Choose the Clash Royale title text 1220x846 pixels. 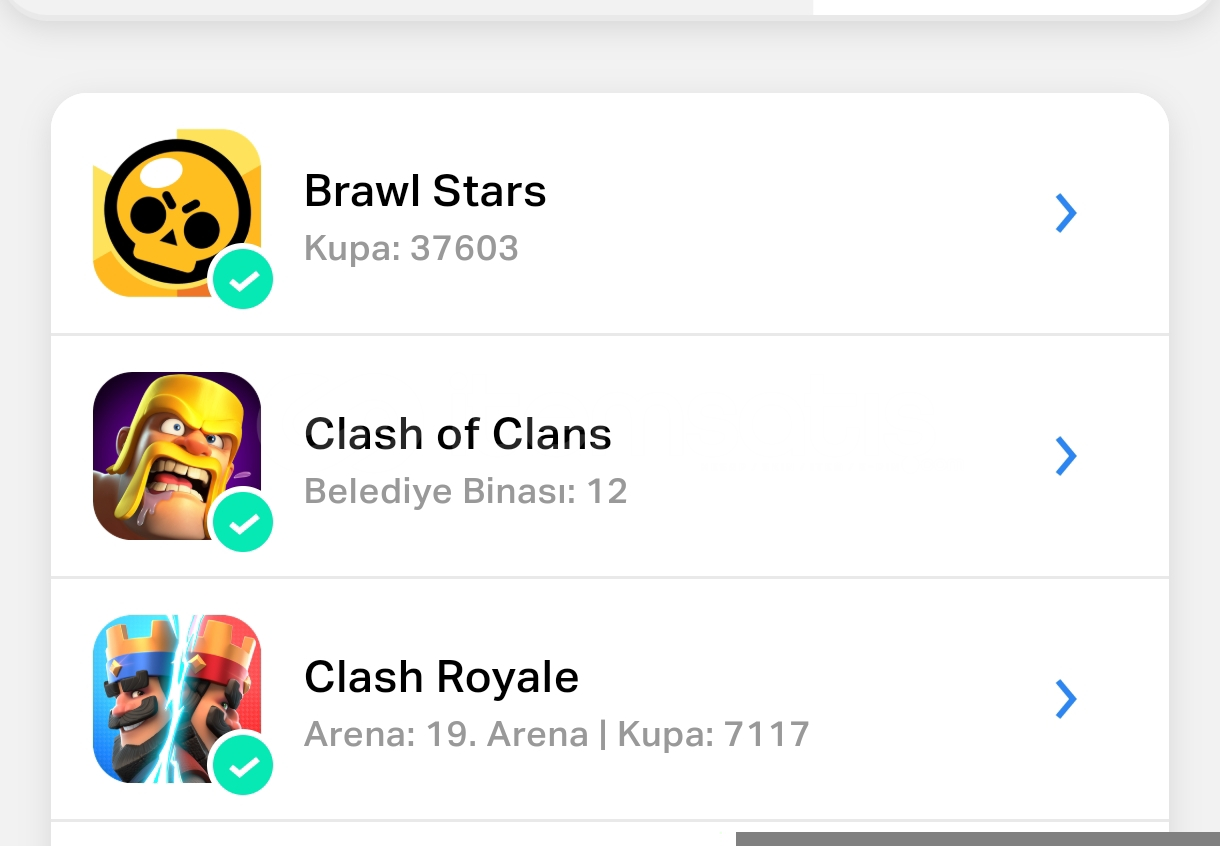[441, 677]
